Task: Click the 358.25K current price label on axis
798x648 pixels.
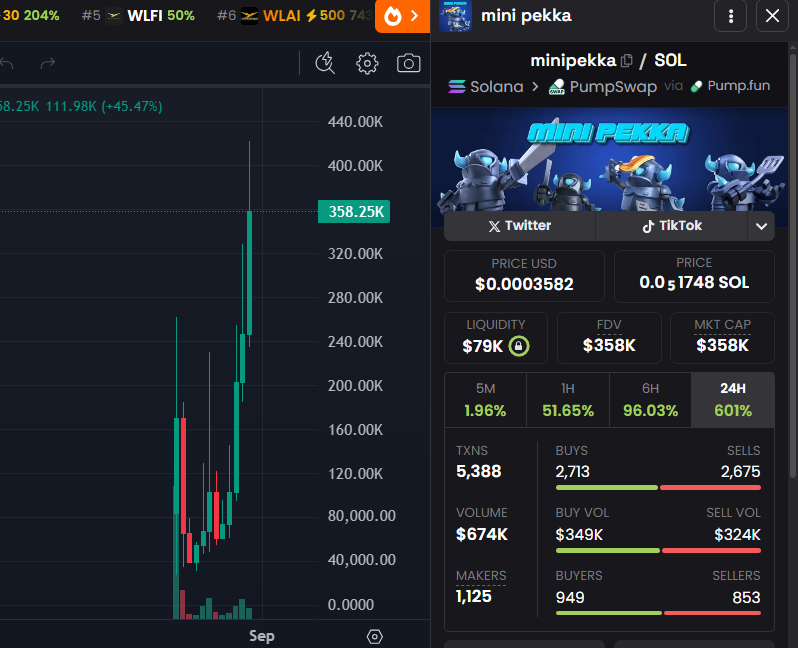Action: coord(354,211)
